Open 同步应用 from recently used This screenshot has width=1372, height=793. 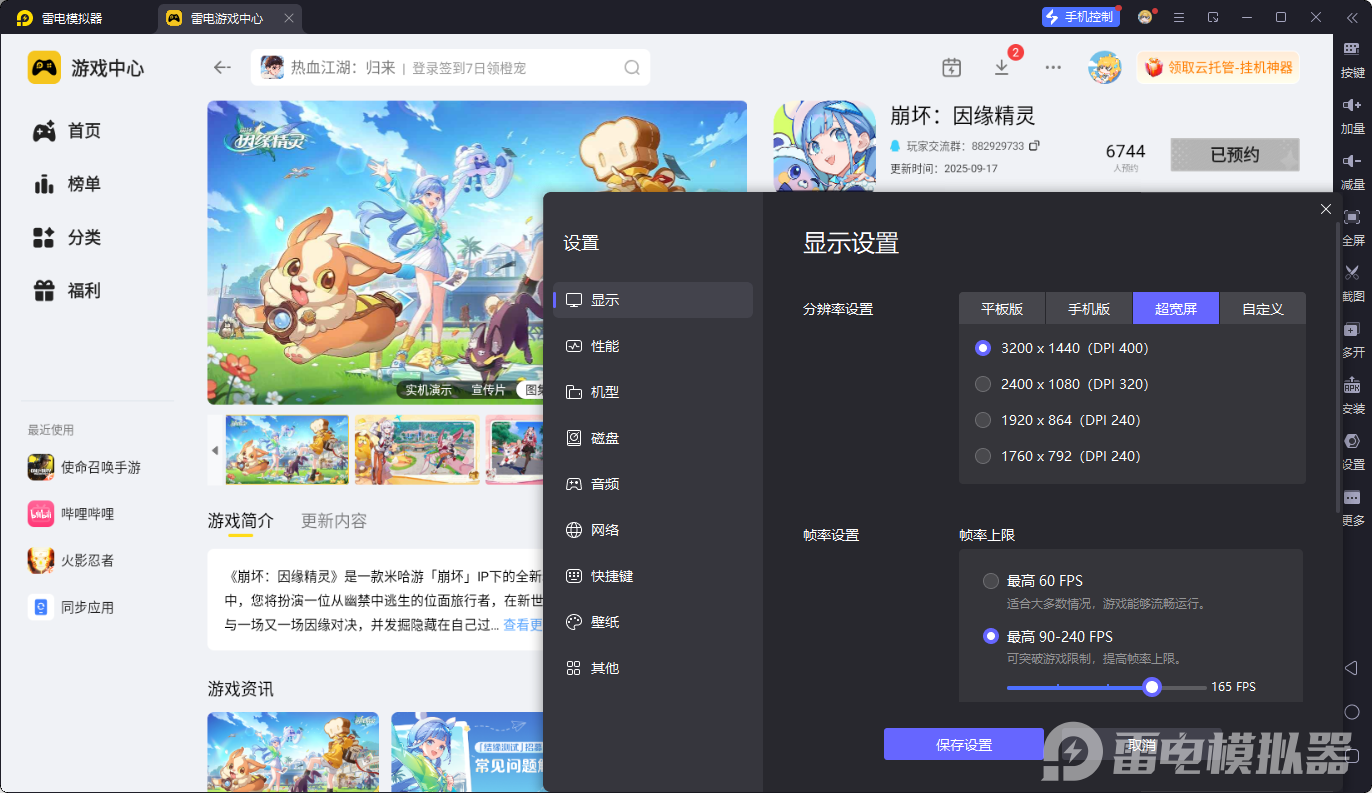point(71,607)
